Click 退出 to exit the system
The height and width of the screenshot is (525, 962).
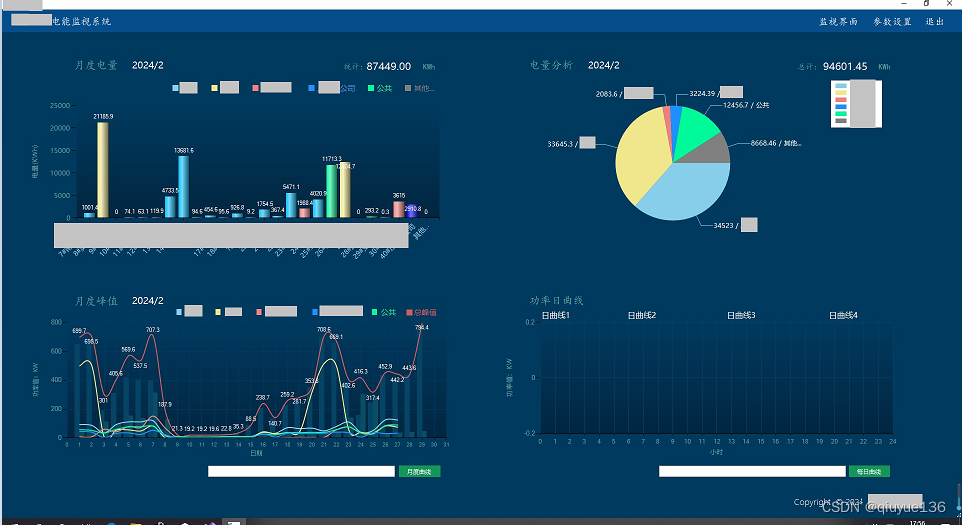click(x=935, y=21)
